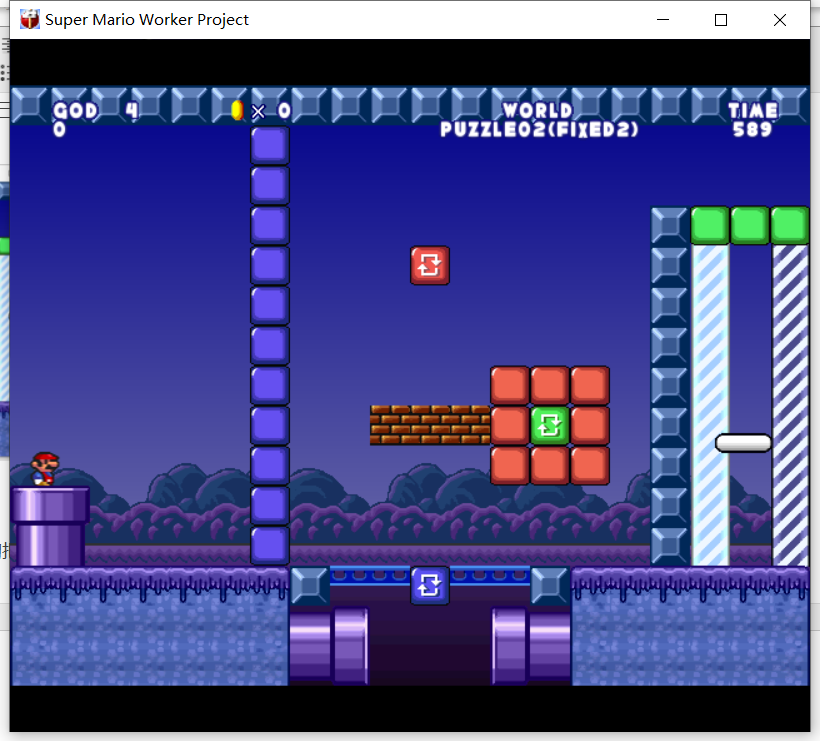Click the "TIME" label in the HUD

(x=753, y=110)
